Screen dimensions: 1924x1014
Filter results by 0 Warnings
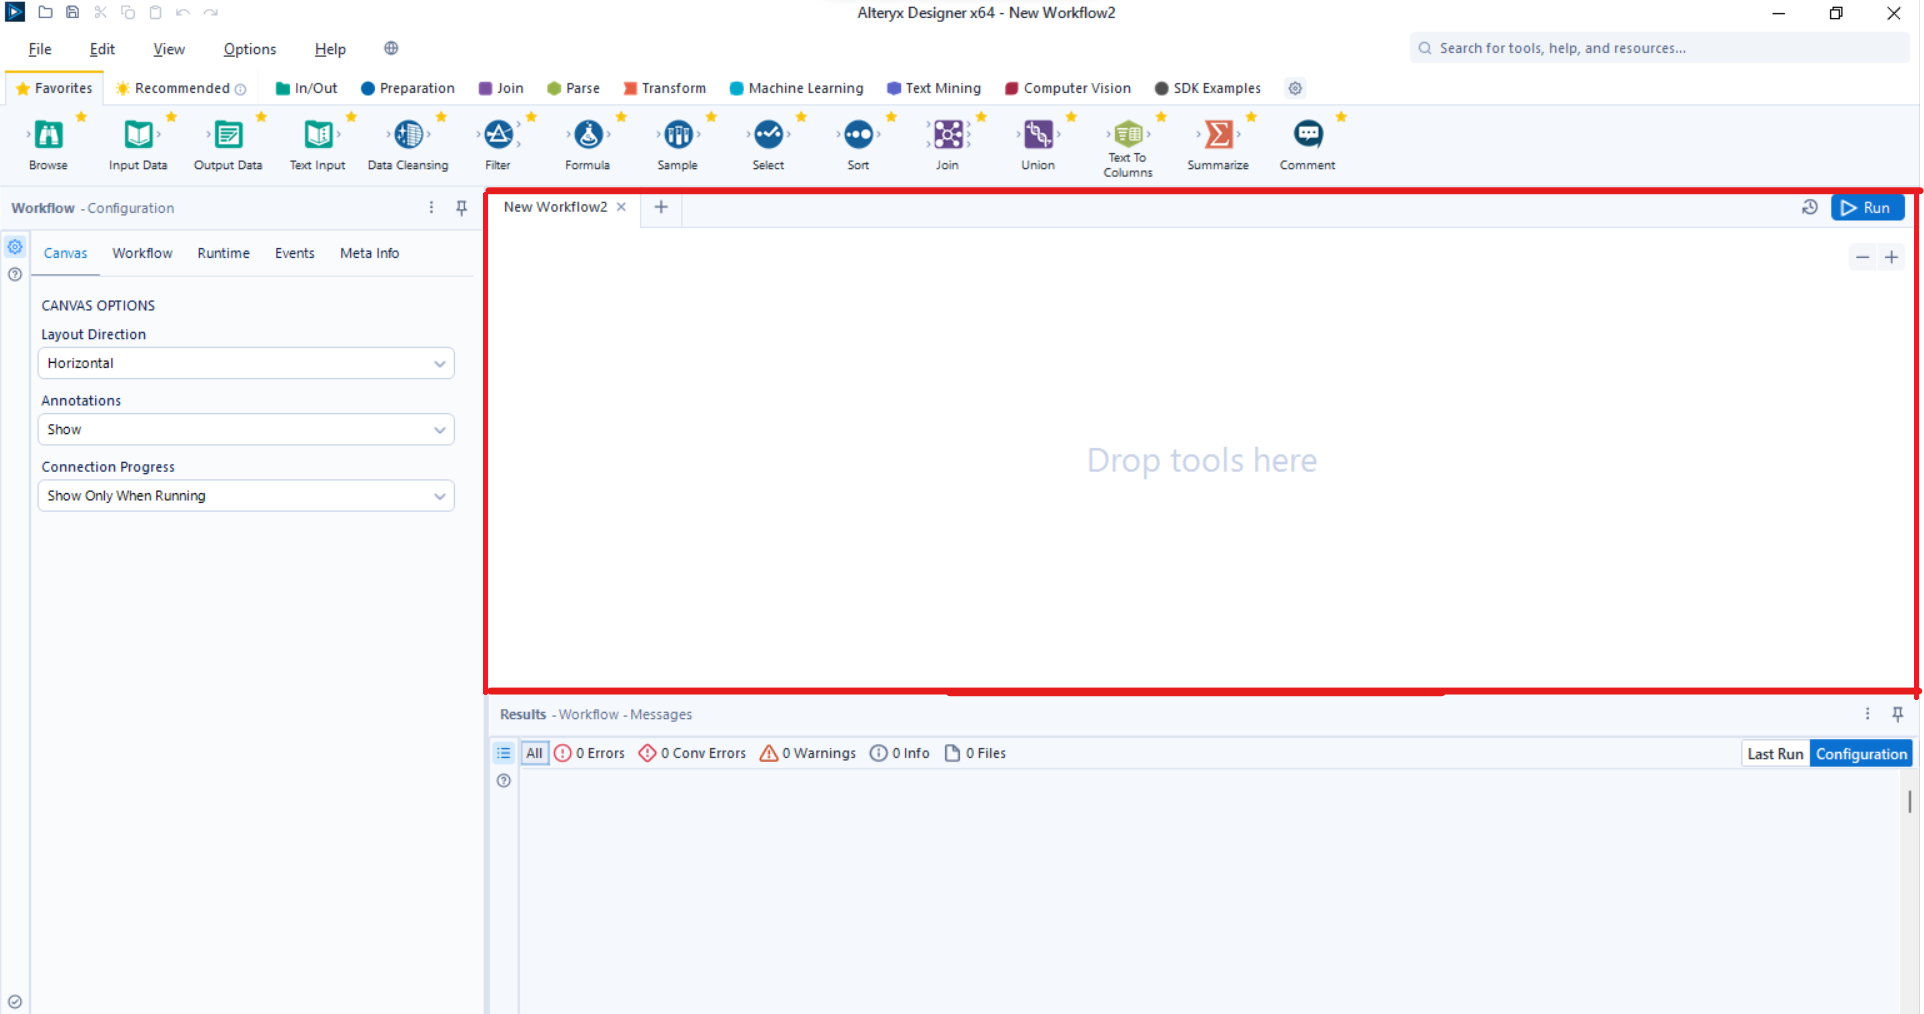click(808, 753)
